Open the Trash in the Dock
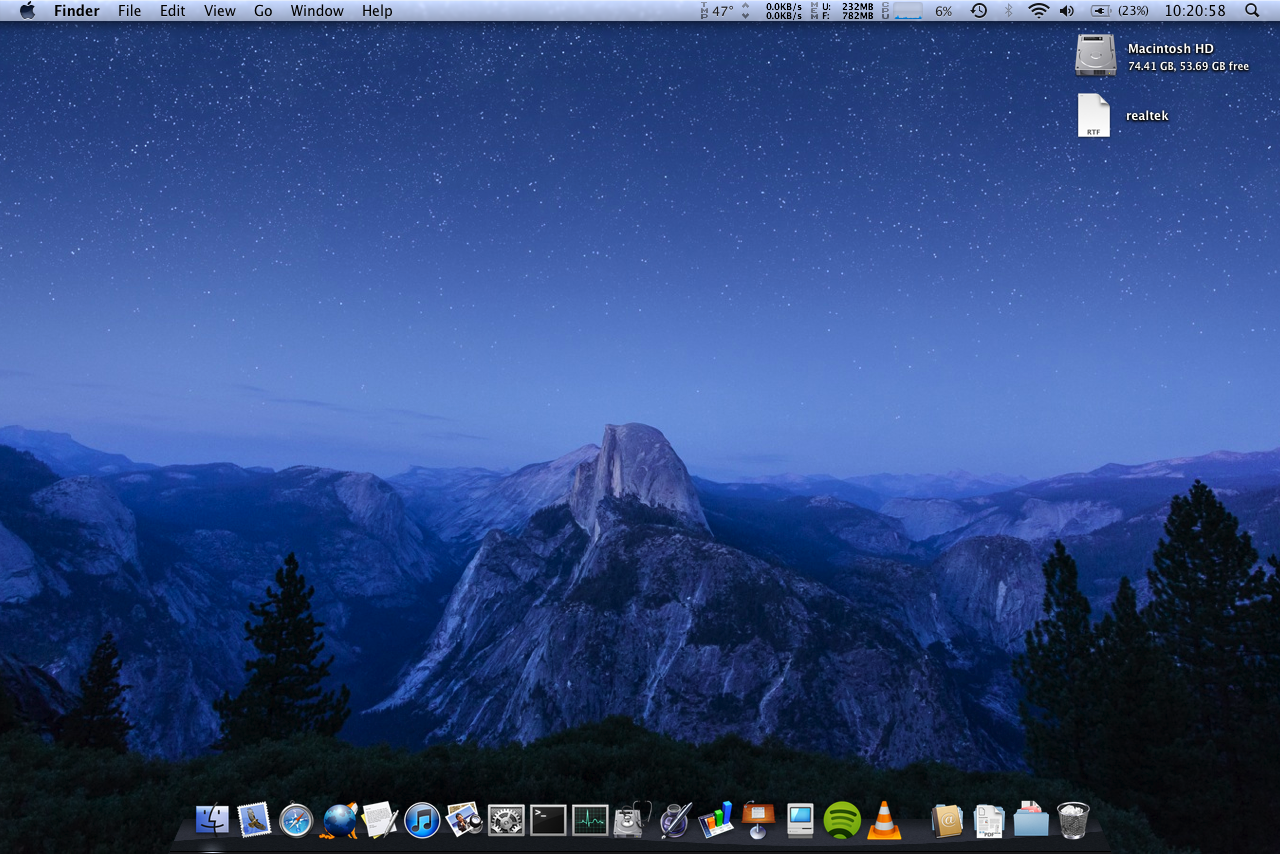The width and height of the screenshot is (1280, 854). pyautogui.click(x=1073, y=820)
